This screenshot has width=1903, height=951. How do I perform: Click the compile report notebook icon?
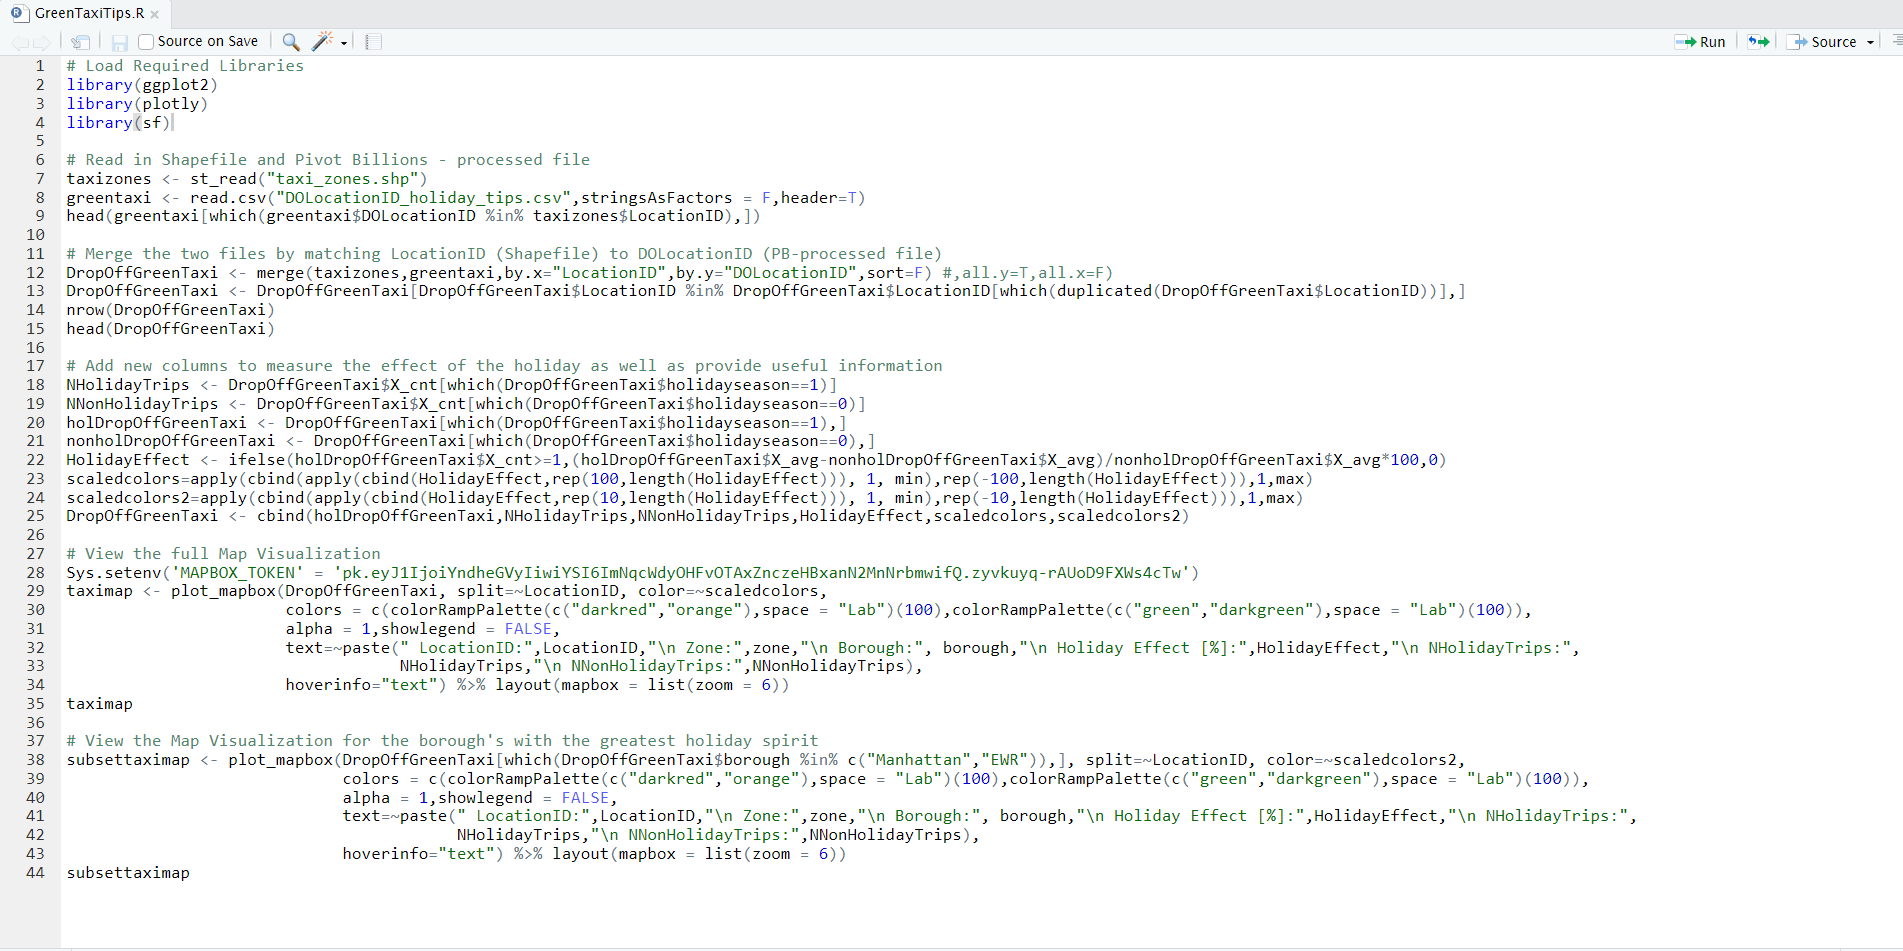point(373,42)
